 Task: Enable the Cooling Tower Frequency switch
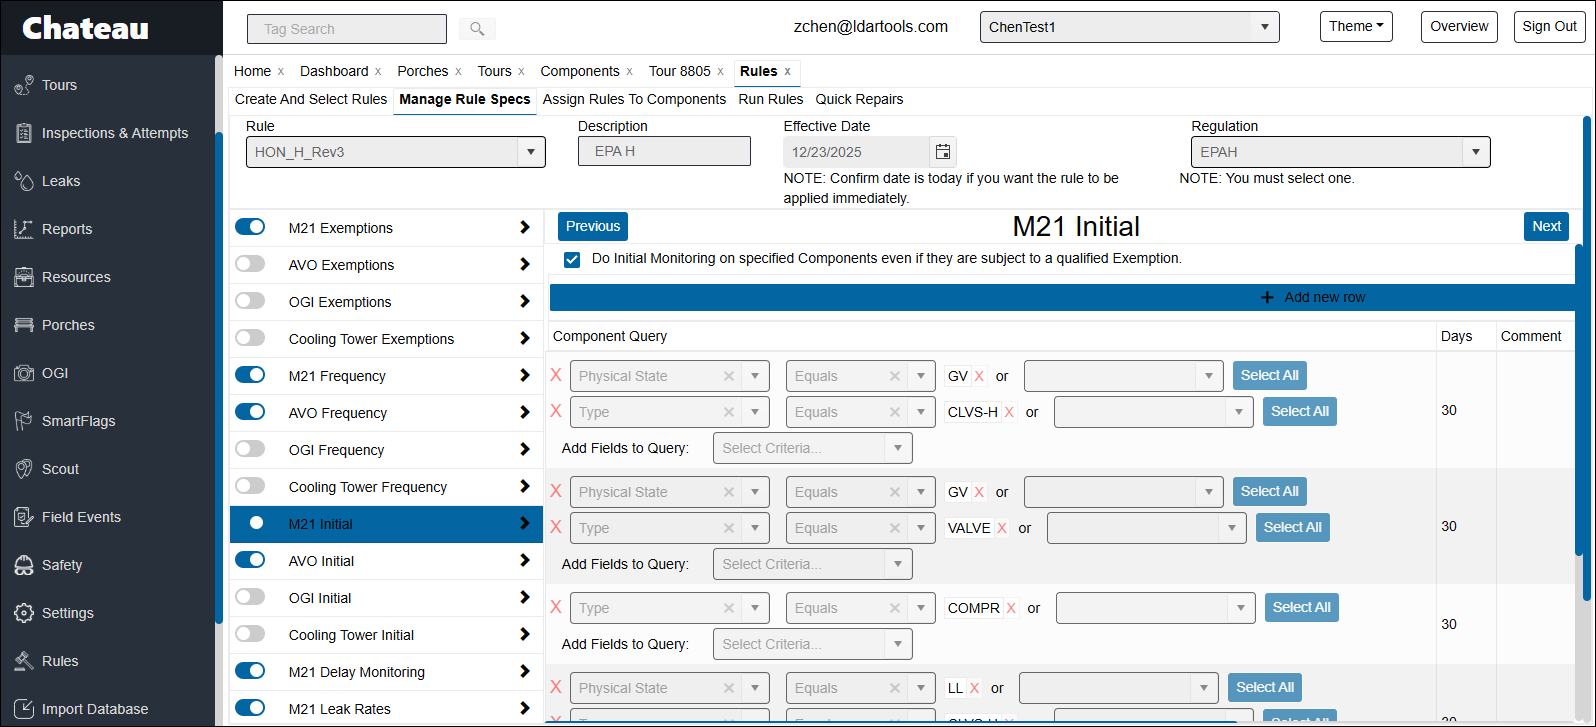click(250, 486)
